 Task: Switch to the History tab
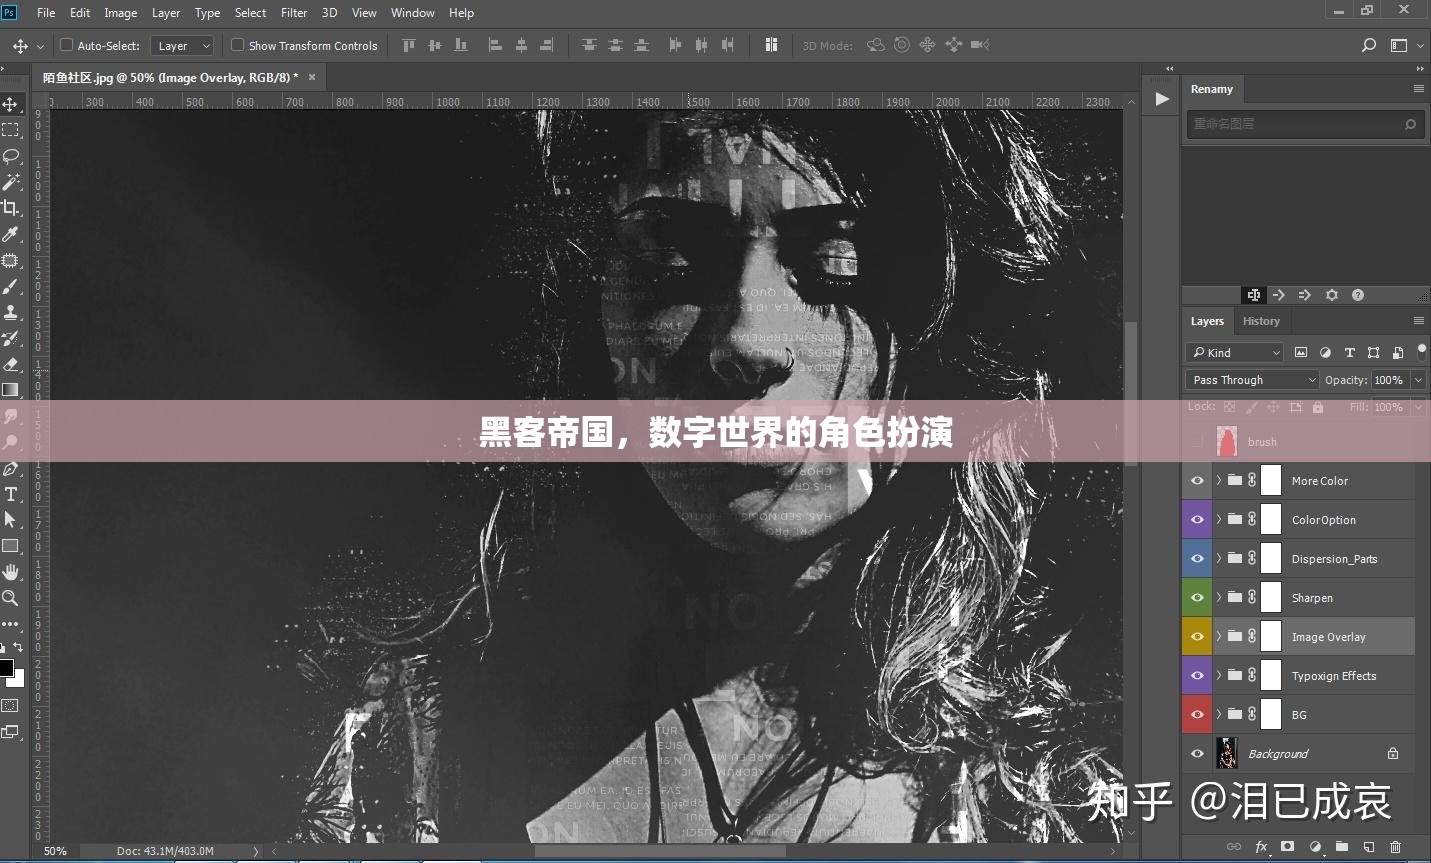[x=1261, y=321]
